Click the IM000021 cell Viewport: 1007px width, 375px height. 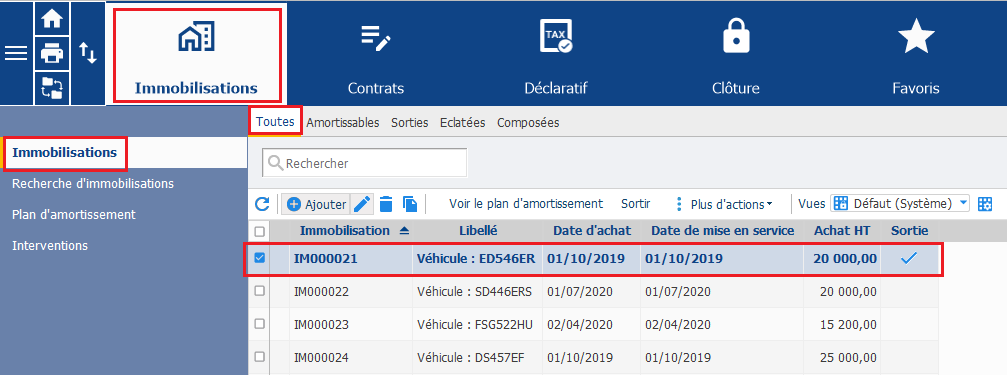pos(351,259)
